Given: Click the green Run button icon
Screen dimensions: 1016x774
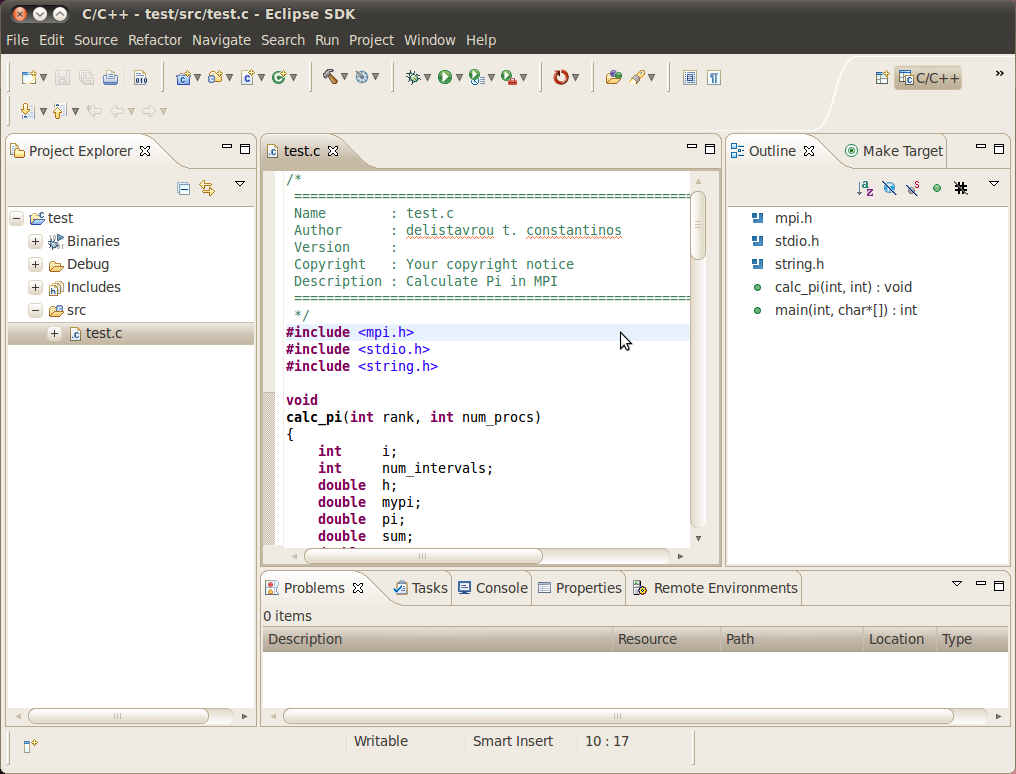Looking at the screenshot, I should [x=444, y=78].
